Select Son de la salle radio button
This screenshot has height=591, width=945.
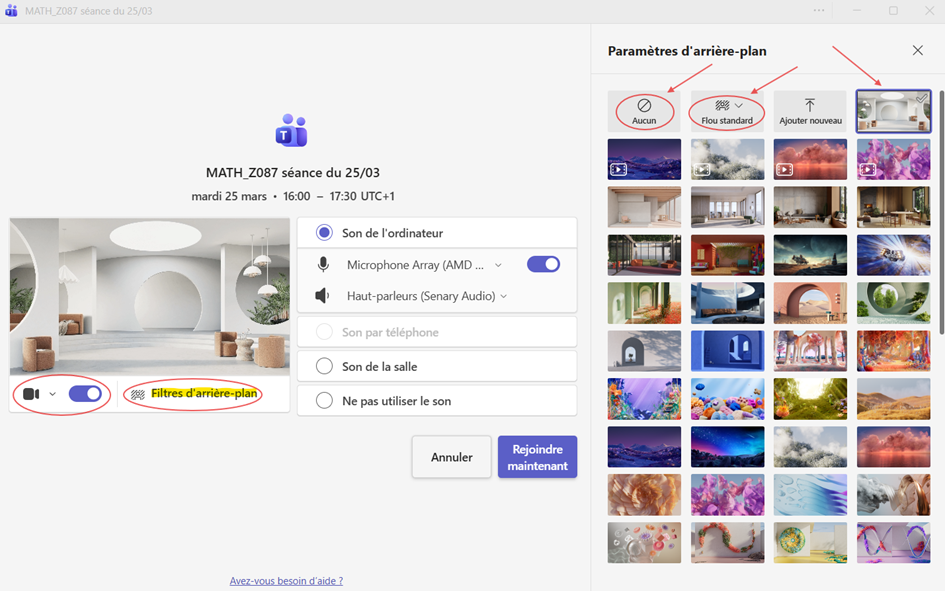[x=324, y=366]
